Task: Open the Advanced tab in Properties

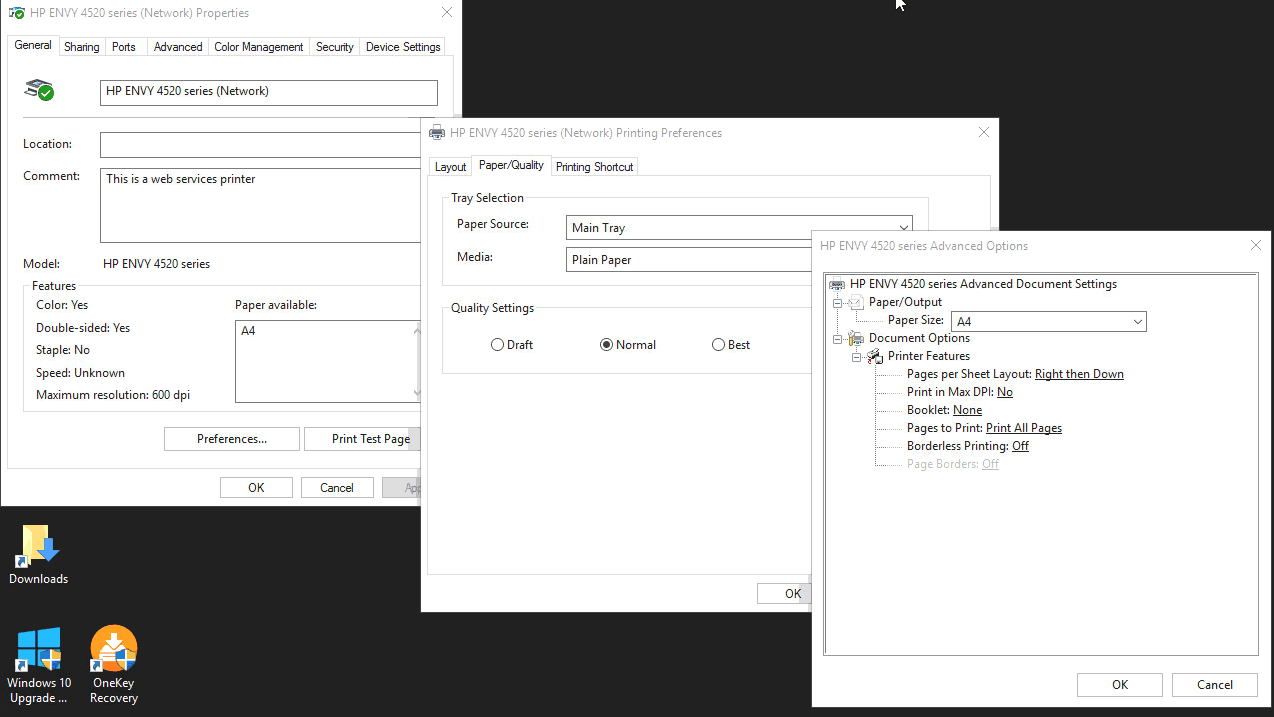Action: click(x=178, y=47)
